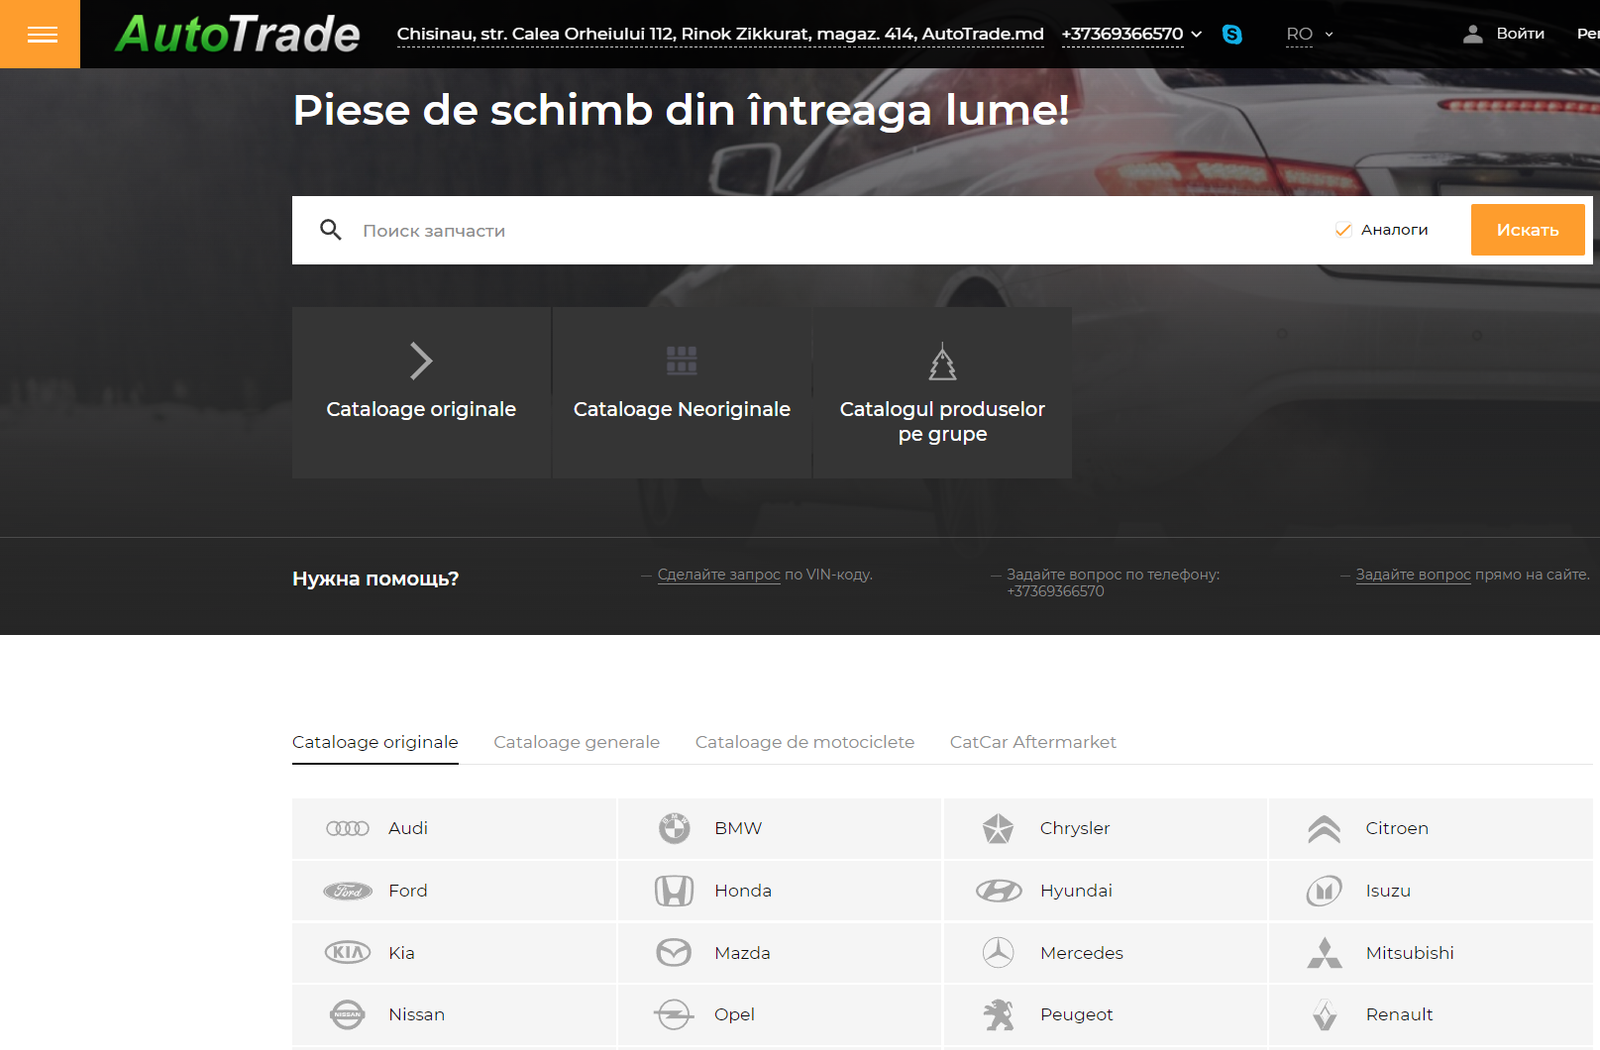1600x1050 pixels.
Task: Open the hamburger menu
Action: tap(40, 33)
